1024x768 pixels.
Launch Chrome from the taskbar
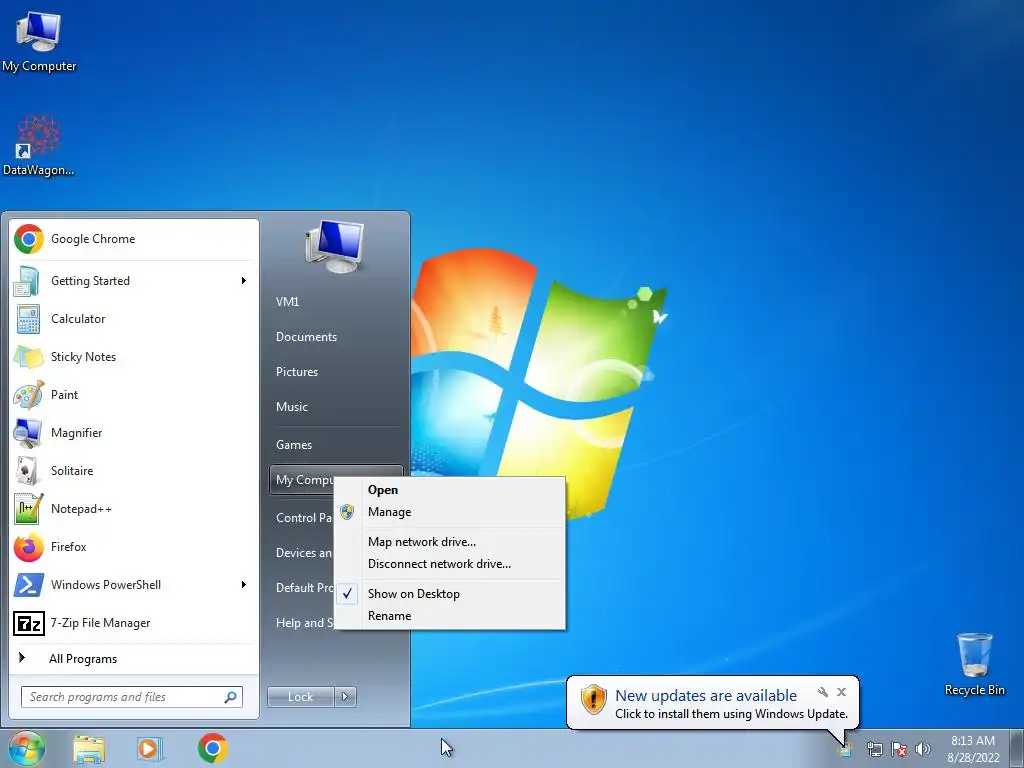coord(213,748)
